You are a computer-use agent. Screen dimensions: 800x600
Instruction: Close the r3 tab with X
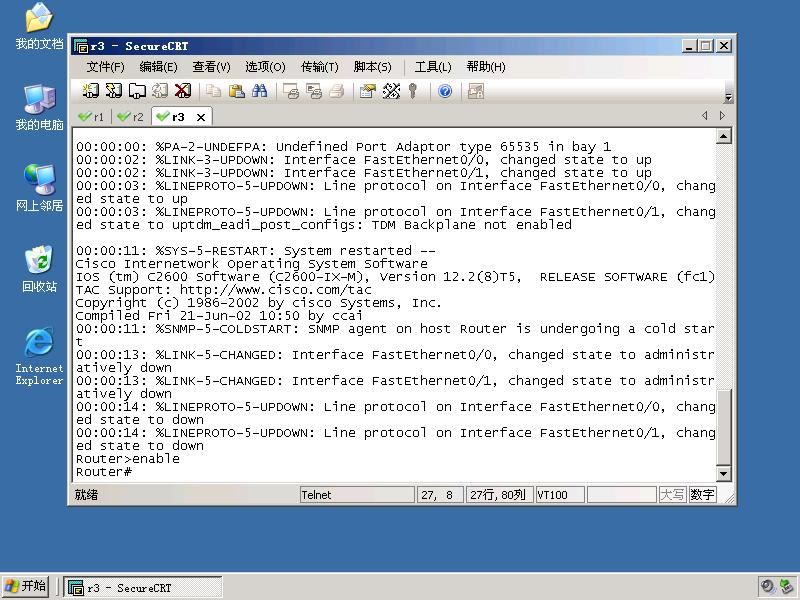(x=201, y=117)
